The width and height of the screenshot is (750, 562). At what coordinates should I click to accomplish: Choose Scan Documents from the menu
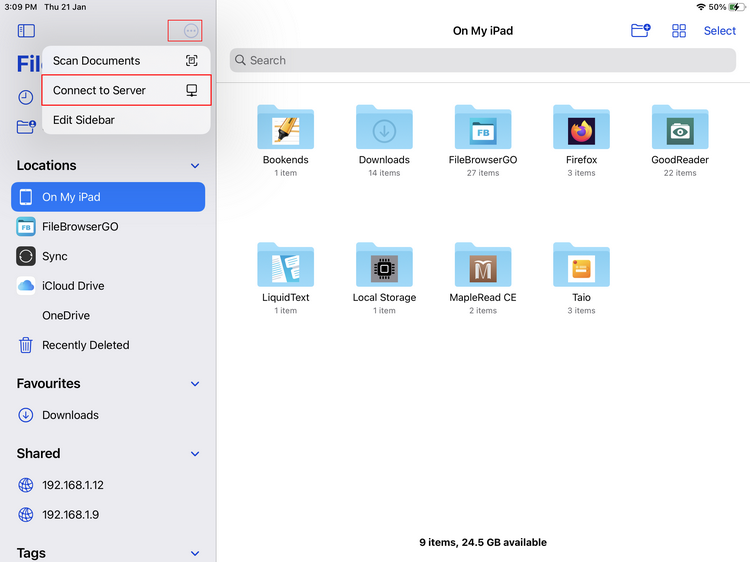coord(126,61)
